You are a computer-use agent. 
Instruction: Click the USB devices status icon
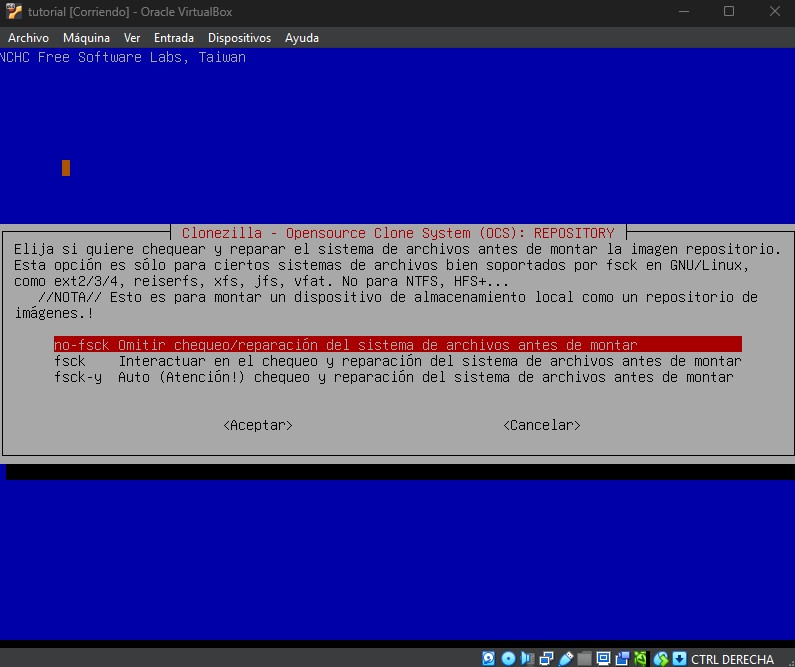[x=565, y=658]
